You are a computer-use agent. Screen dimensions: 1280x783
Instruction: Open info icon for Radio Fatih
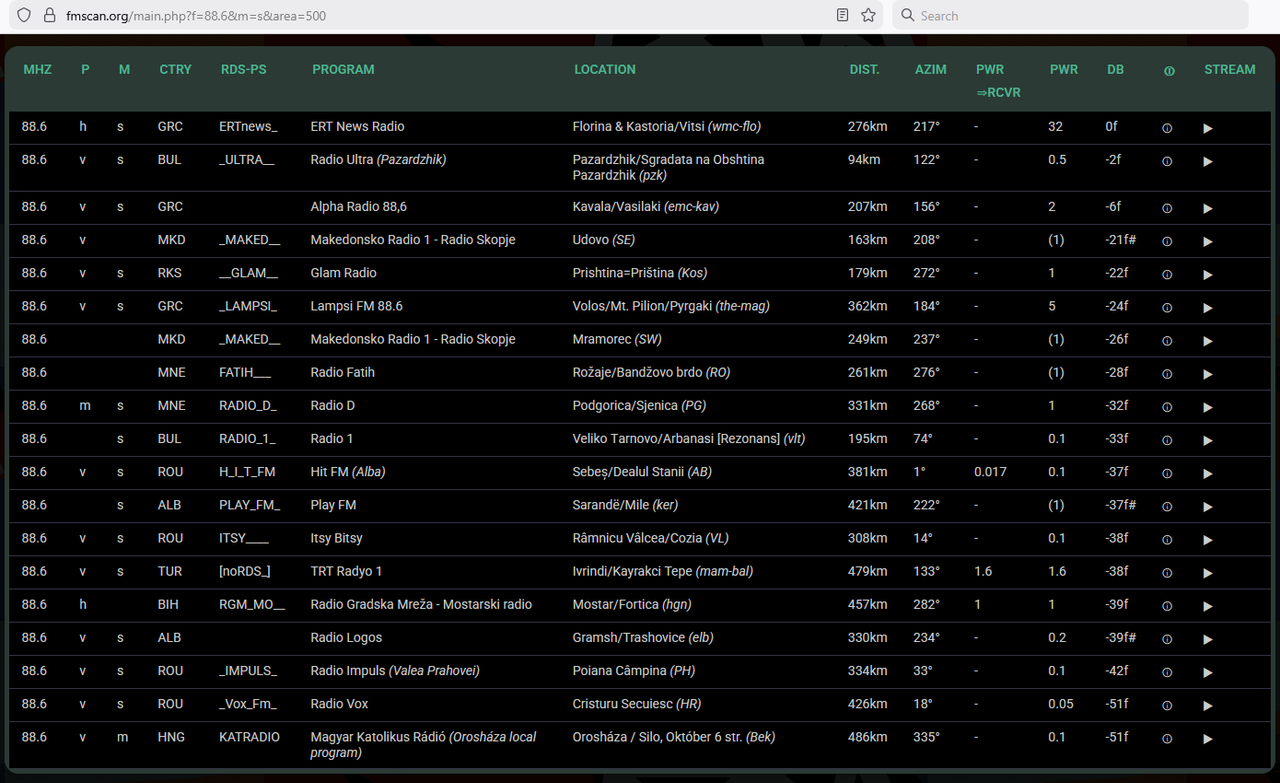[1167, 374]
